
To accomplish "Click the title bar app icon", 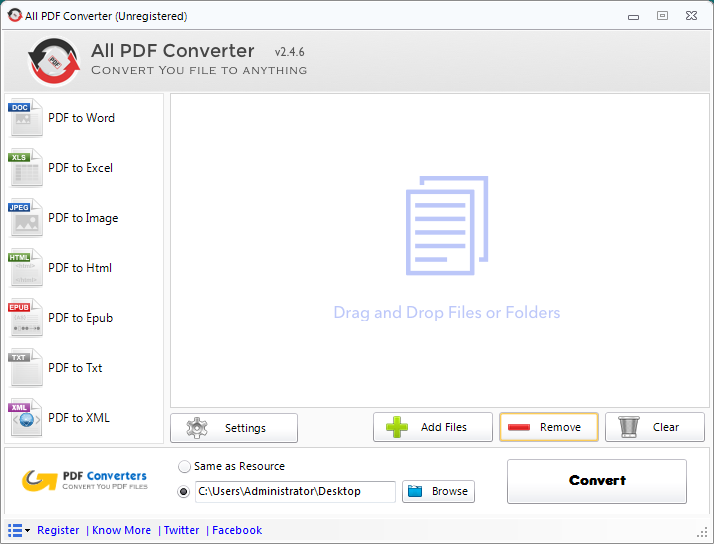I will [x=15, y=15].
